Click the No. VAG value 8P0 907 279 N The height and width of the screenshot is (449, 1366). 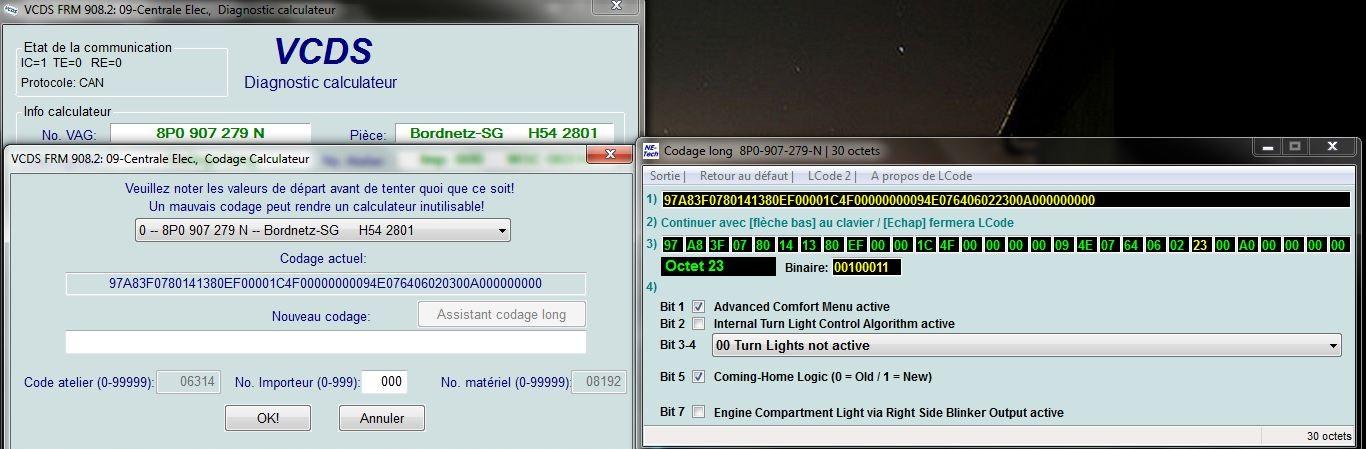(x=210, y=133)
